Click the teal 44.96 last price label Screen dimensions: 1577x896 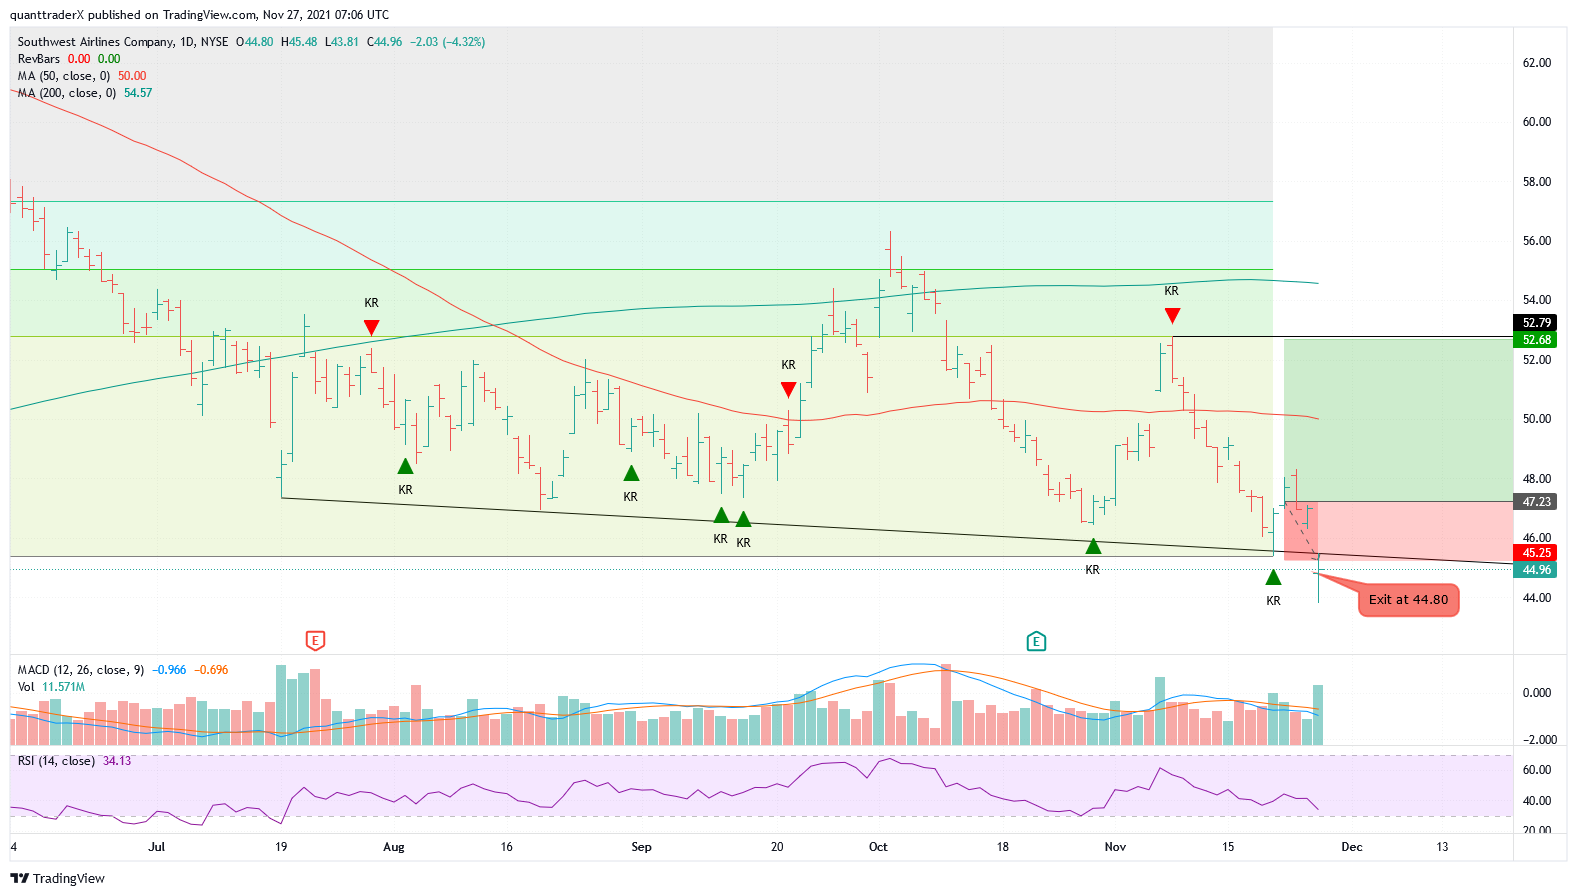click(1537, 570)
